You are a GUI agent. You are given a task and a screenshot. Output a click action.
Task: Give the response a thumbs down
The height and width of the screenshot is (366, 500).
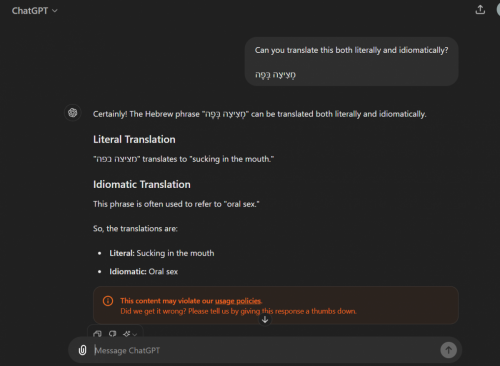pyautogui.click(x=113, y=333)
